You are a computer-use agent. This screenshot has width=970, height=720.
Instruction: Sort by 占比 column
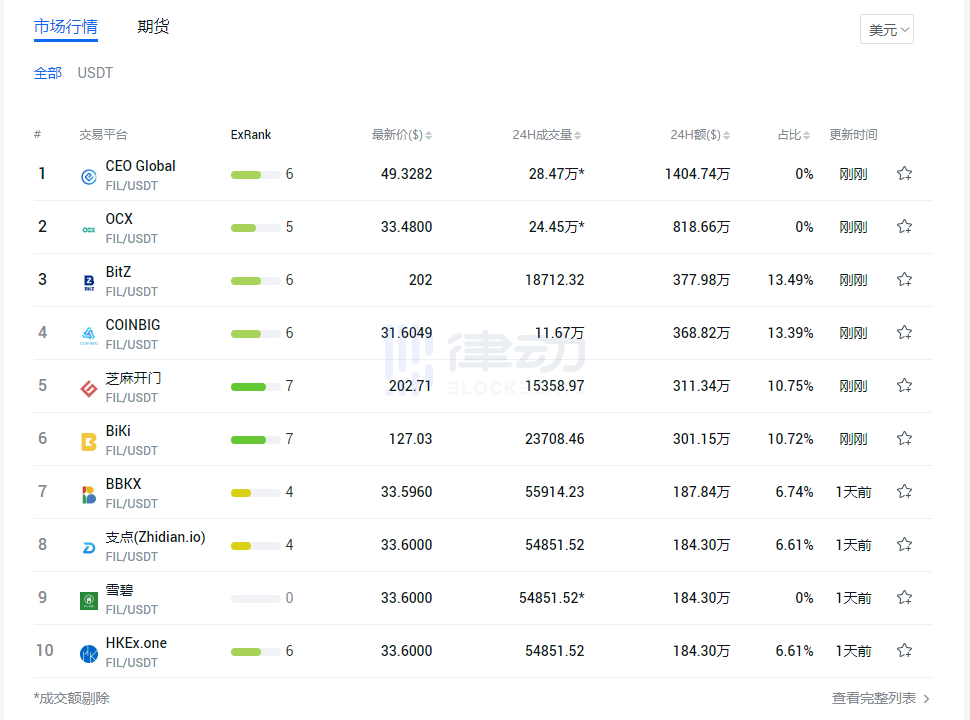click(x=794, y=135)
